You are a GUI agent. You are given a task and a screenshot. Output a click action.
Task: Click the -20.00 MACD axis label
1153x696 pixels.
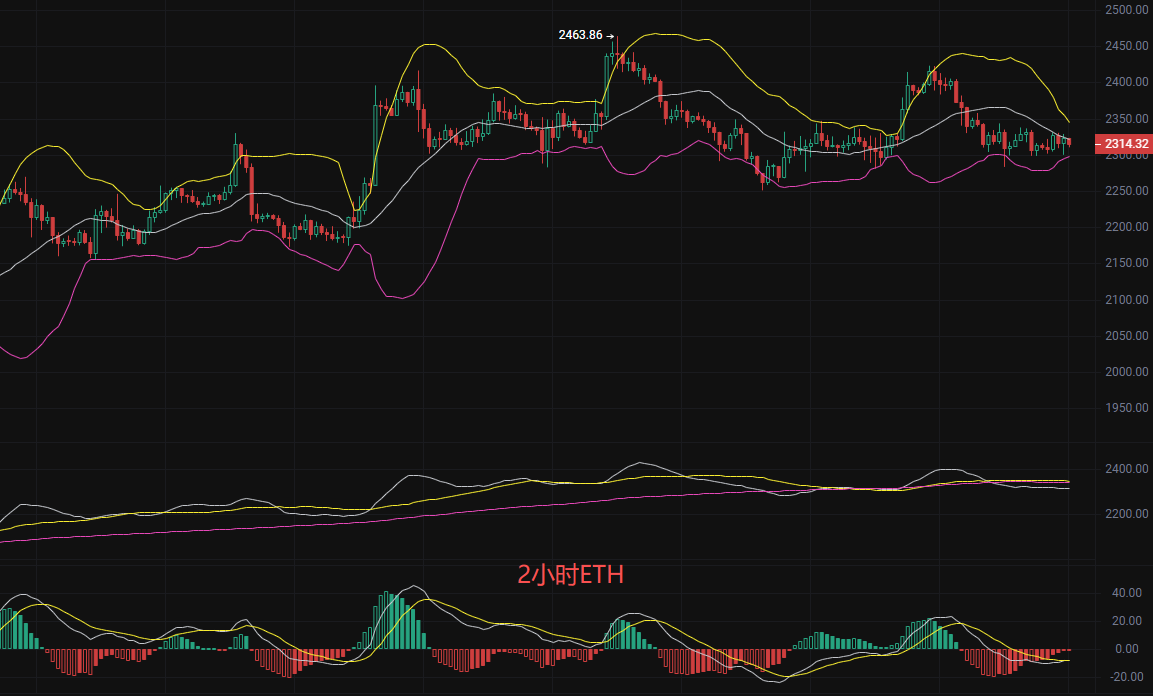(x=1124, y=677)
